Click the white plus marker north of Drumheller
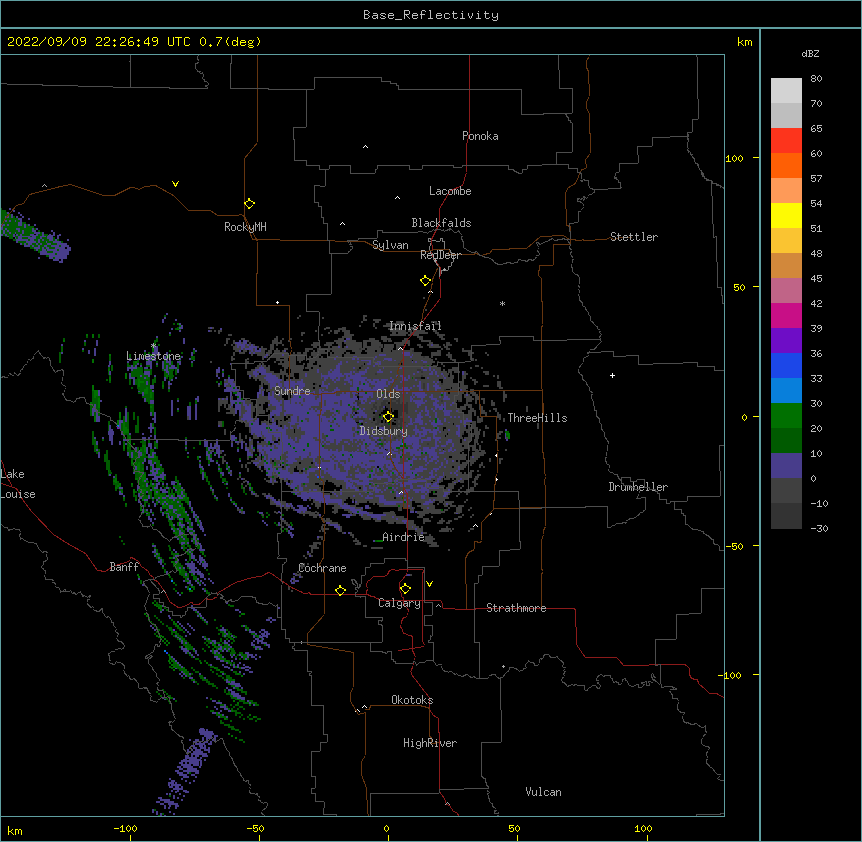Image resolution: width=862 pixels, height=842 pixels. (x=612, y=375)
